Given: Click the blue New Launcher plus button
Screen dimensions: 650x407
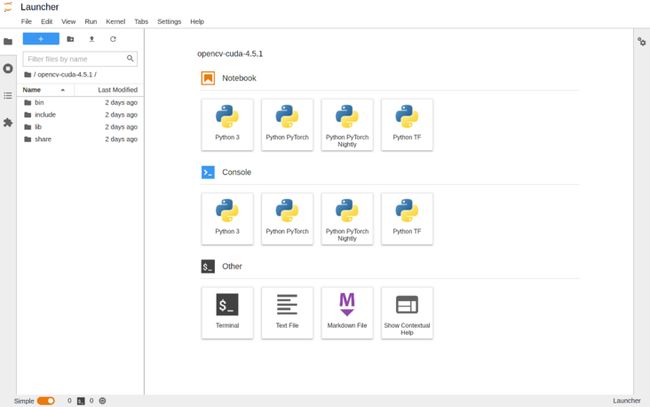Looking at the screenshot, I should pyautogui.click(x=41, y=39).
